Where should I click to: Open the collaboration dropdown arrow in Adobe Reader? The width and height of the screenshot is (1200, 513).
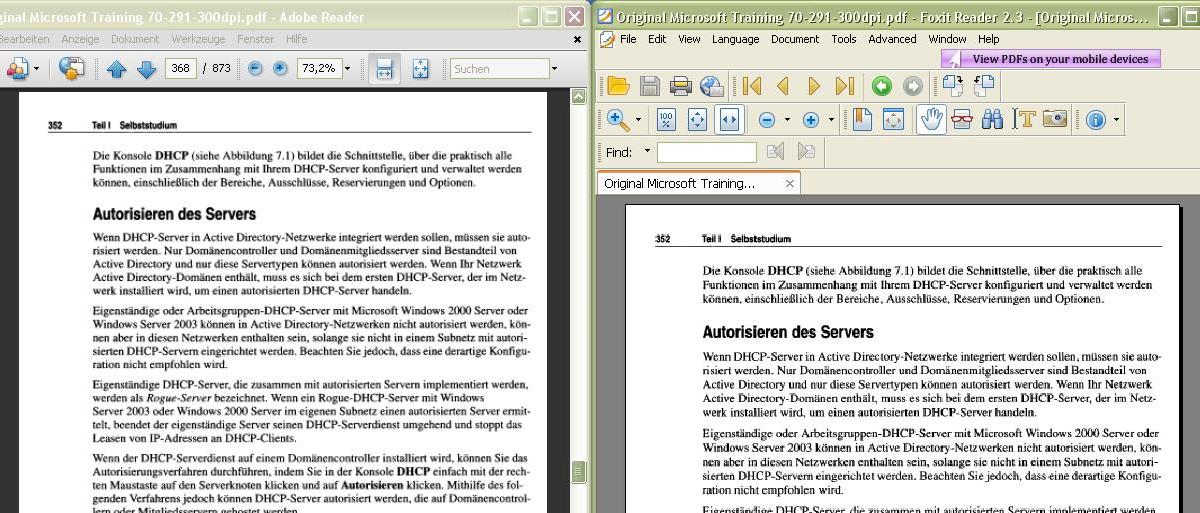37,68
